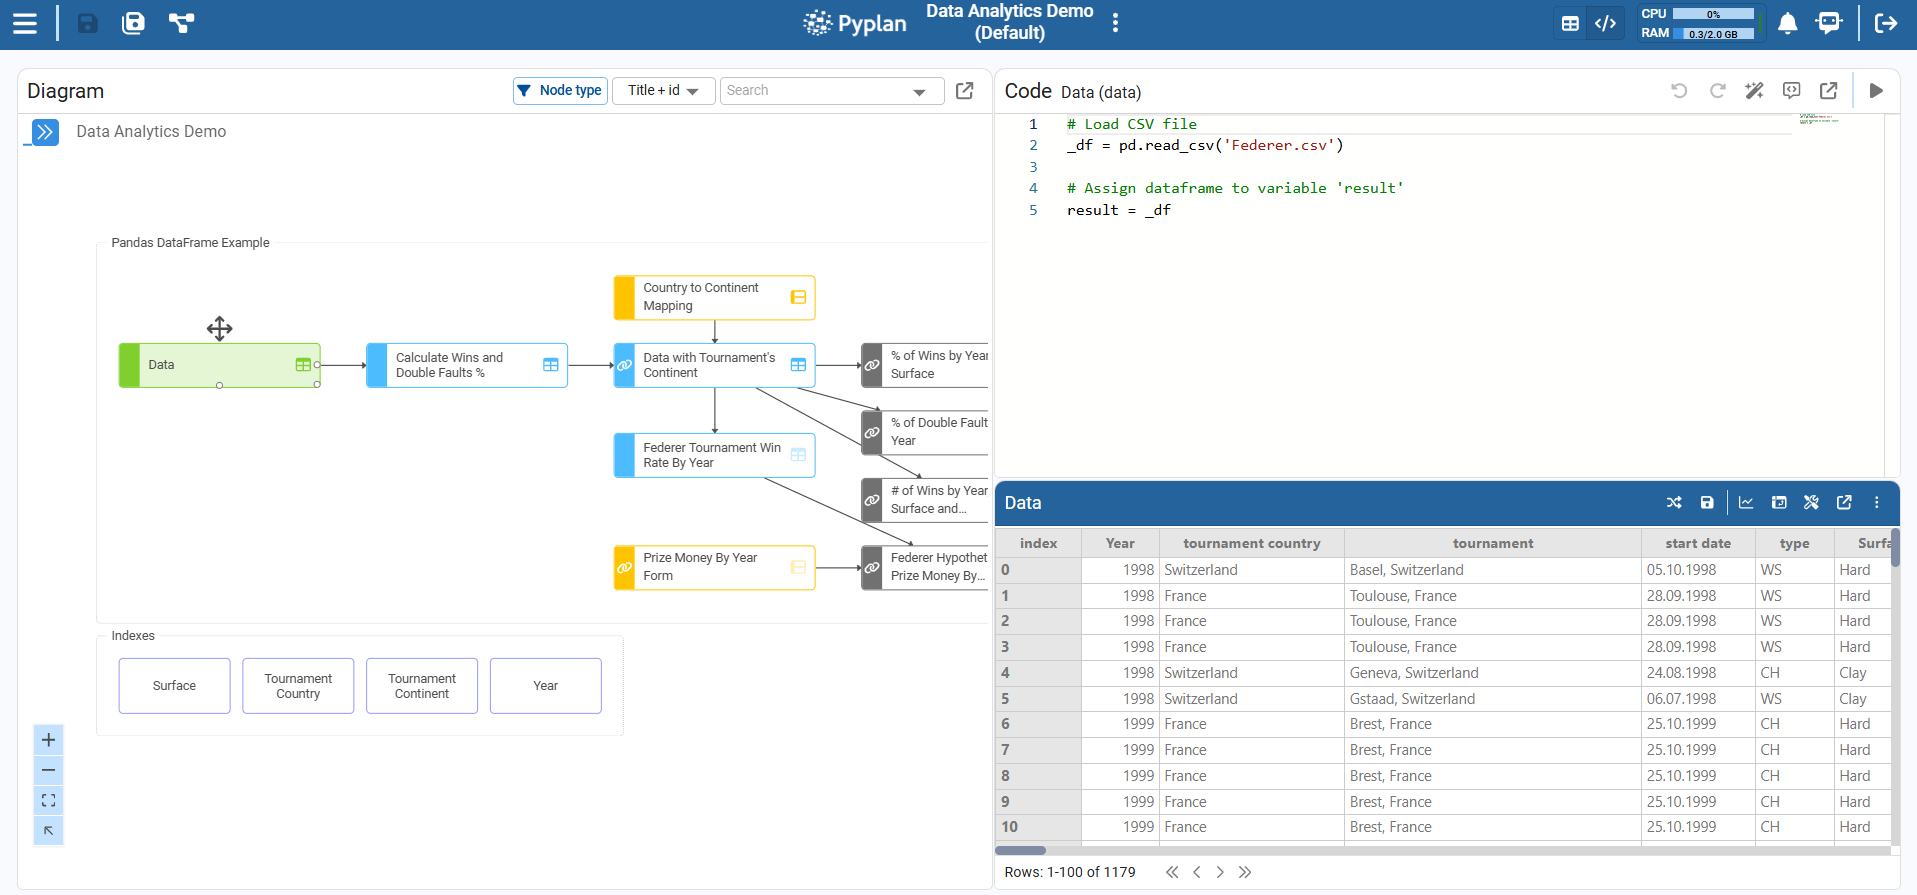Toggle the Node type filter
The height and width of the screenshot is (895, 1917).
(560, 91)
